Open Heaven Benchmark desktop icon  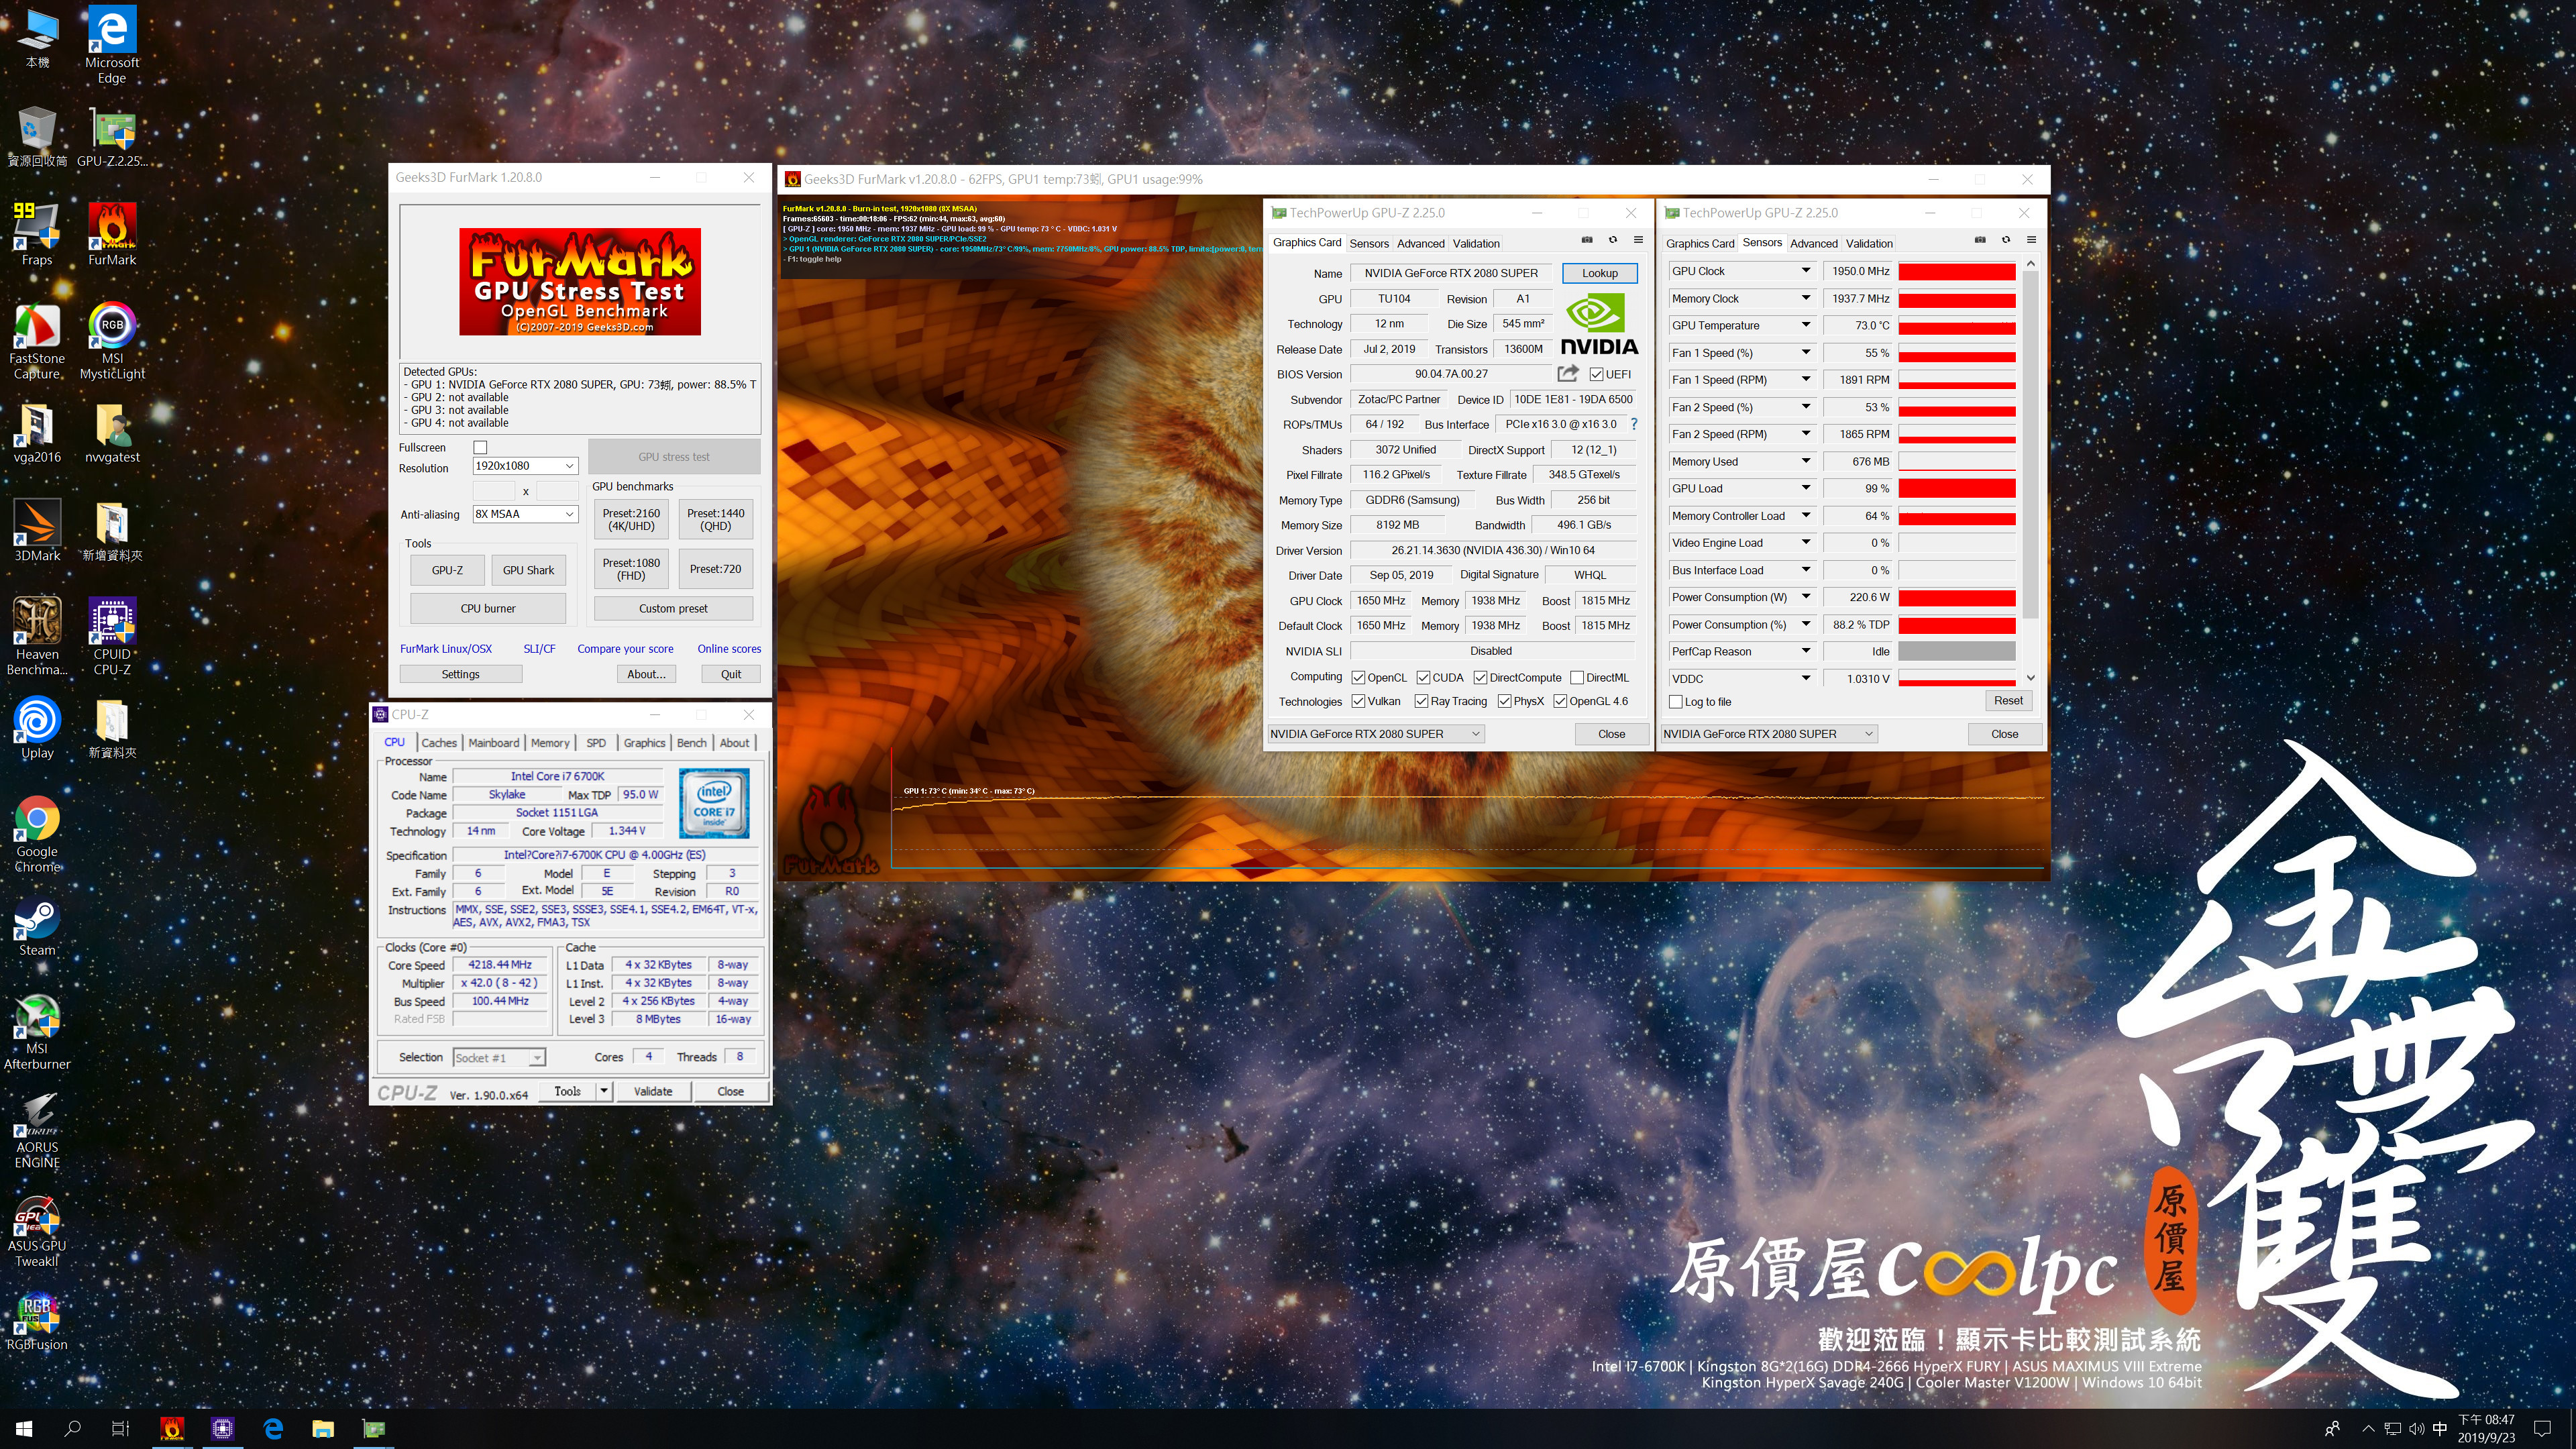37,636
